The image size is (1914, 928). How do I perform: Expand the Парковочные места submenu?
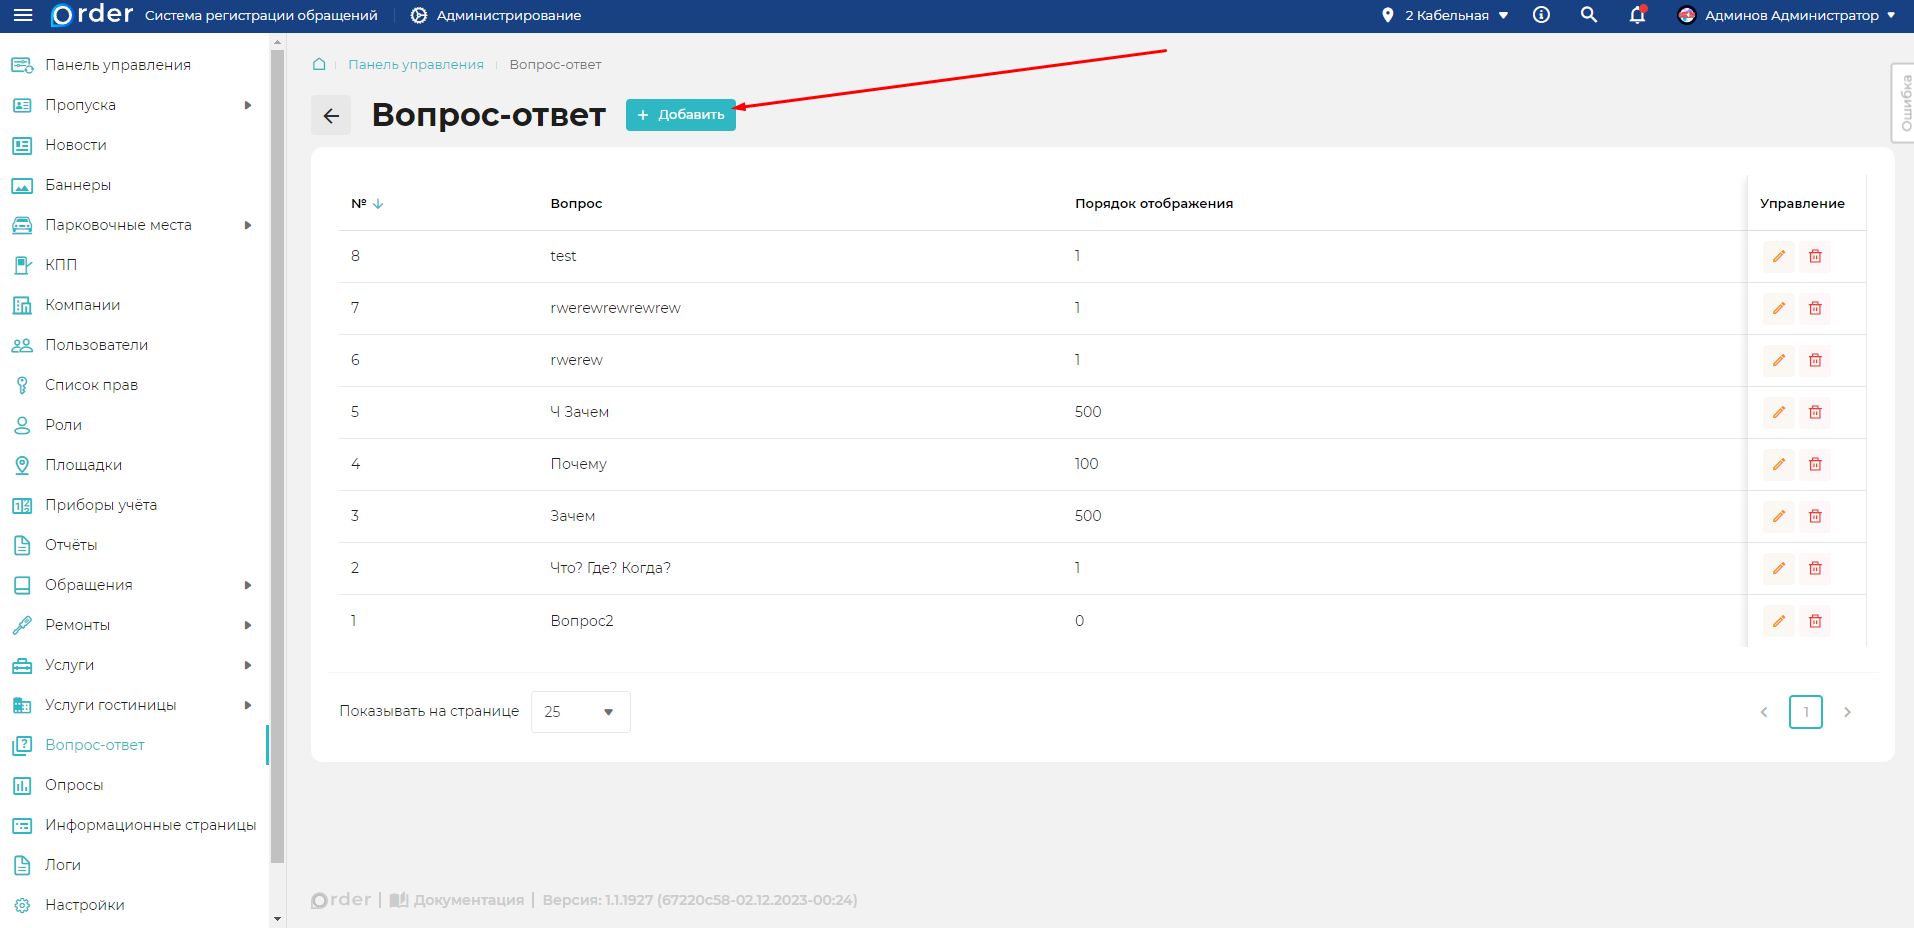pos(247,225)
